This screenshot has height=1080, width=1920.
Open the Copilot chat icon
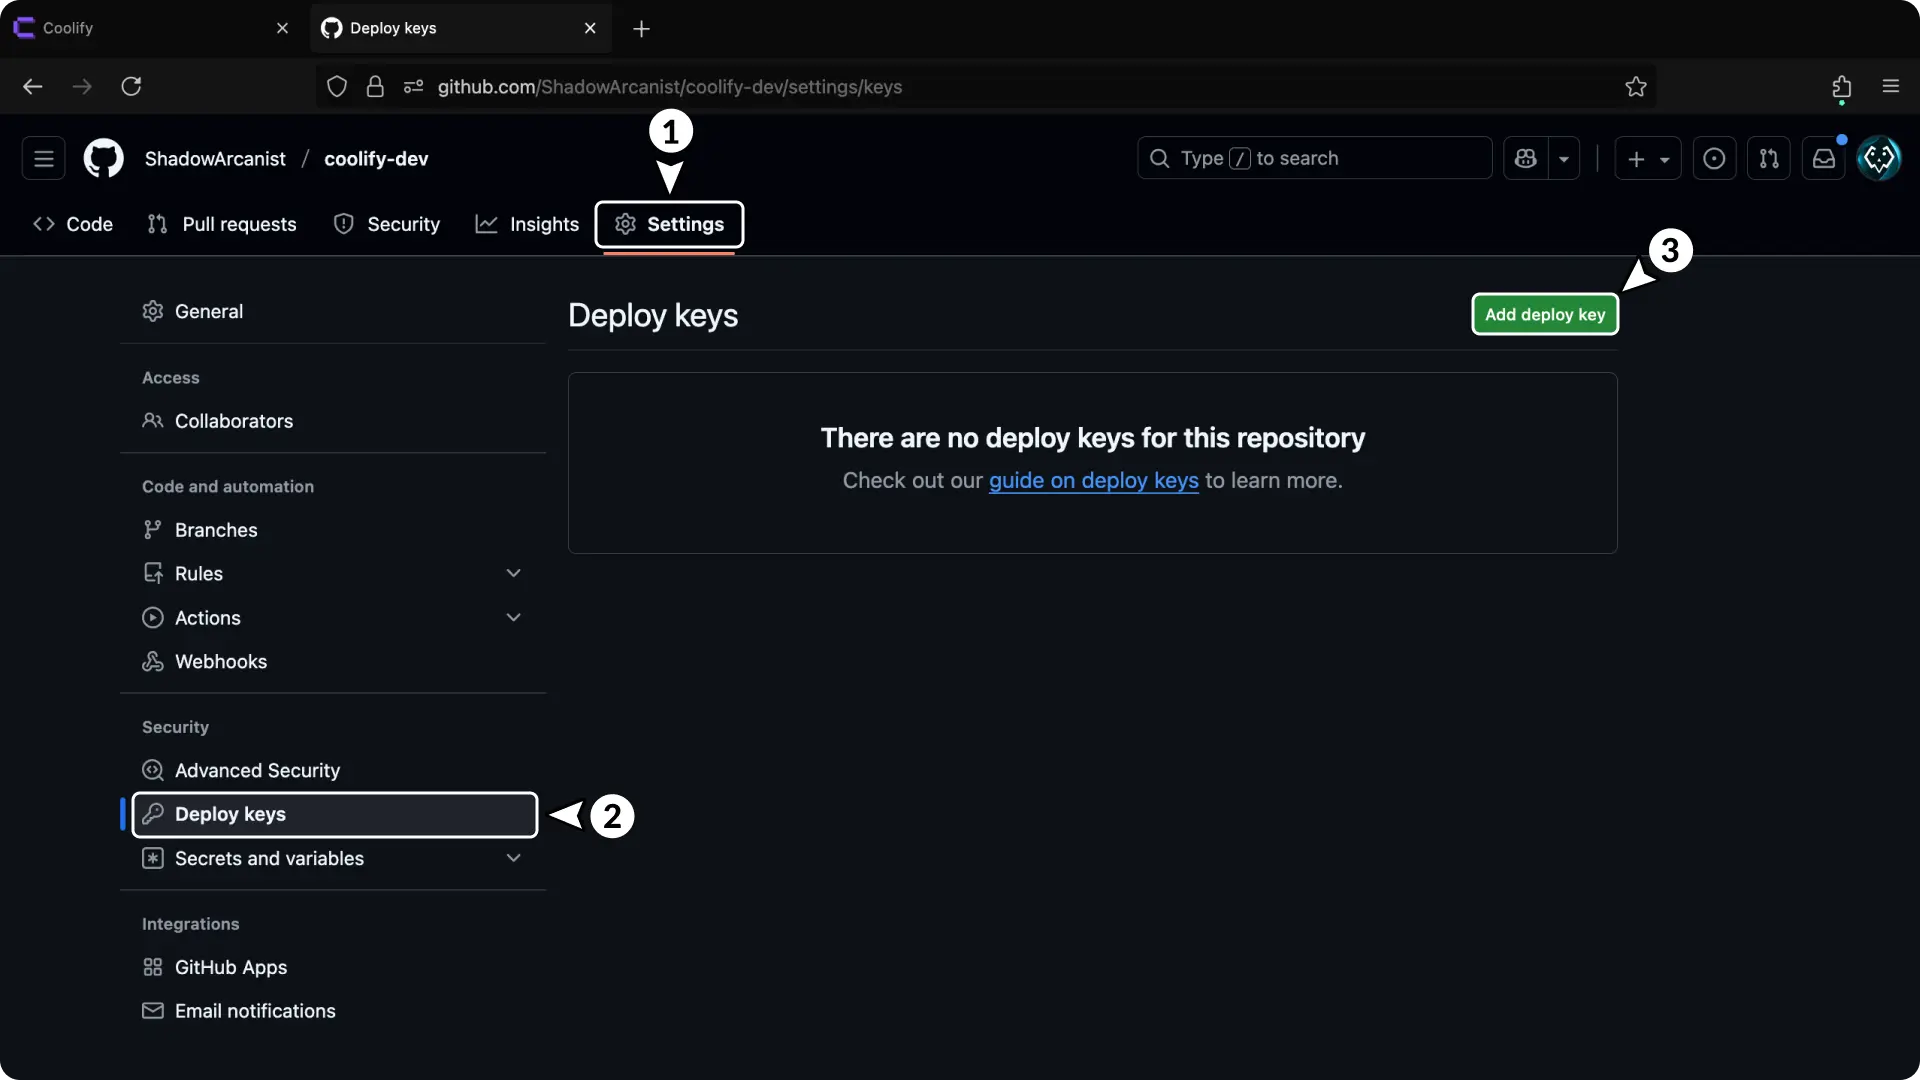(1525, 159)
